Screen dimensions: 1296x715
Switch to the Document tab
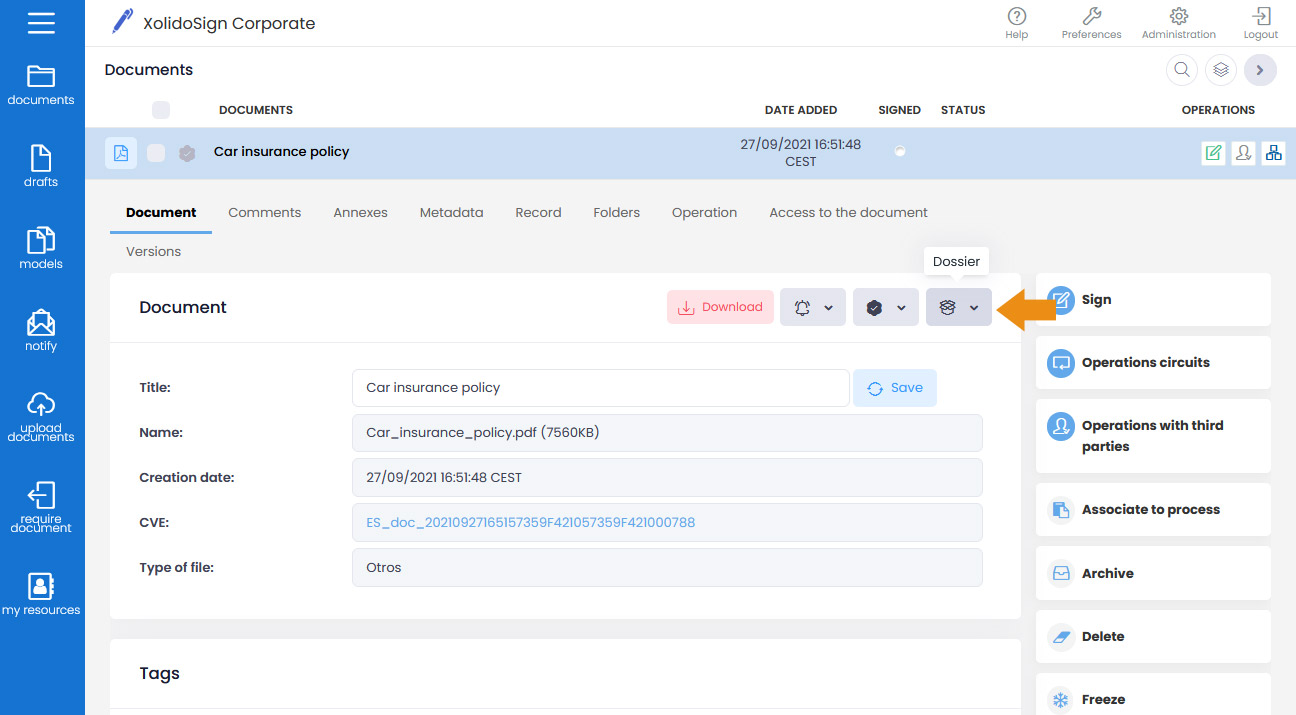coord(161,212)
